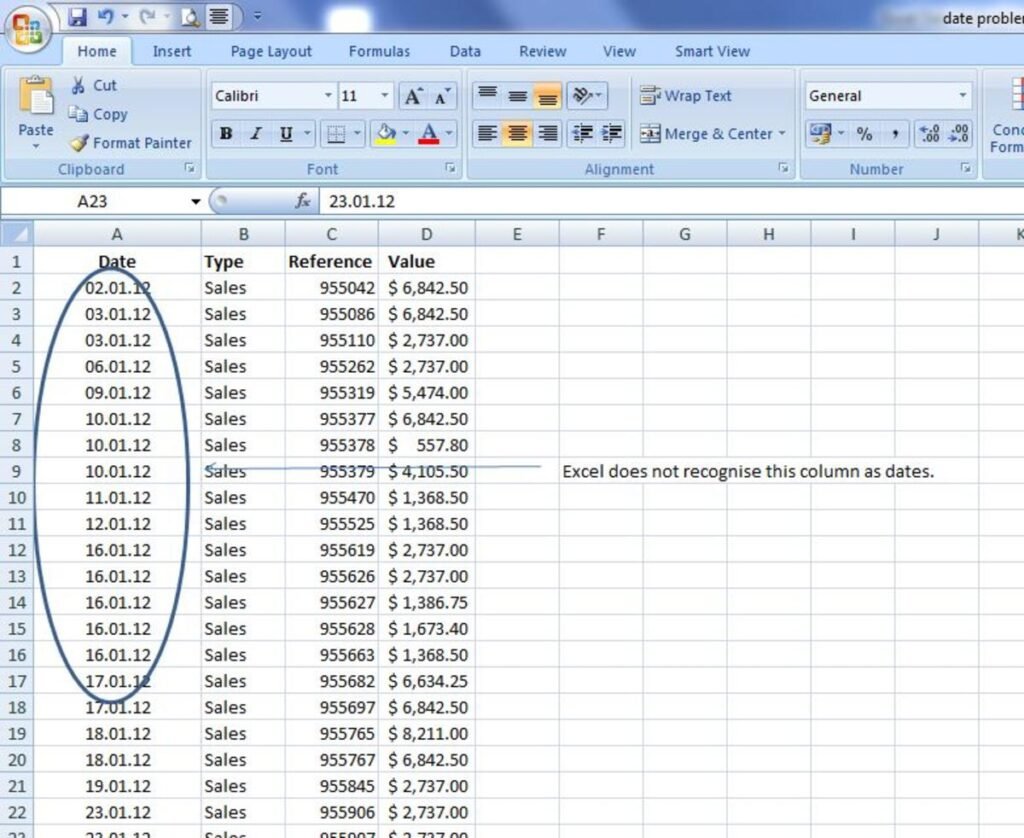This screenshot has width=1024, height=838.
Task: Open the Calibri font name dropdown
Action: (328, 96)
